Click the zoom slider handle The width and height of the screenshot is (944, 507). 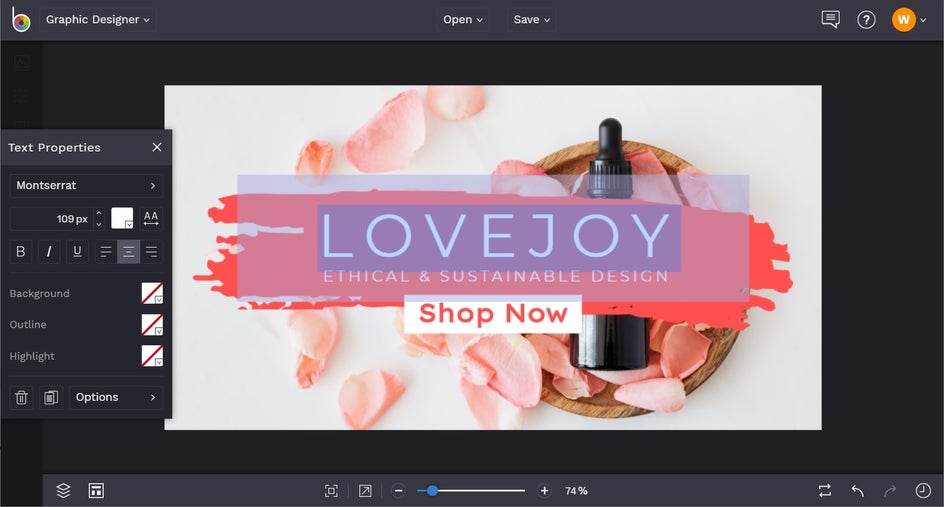[x=432, y=491]
